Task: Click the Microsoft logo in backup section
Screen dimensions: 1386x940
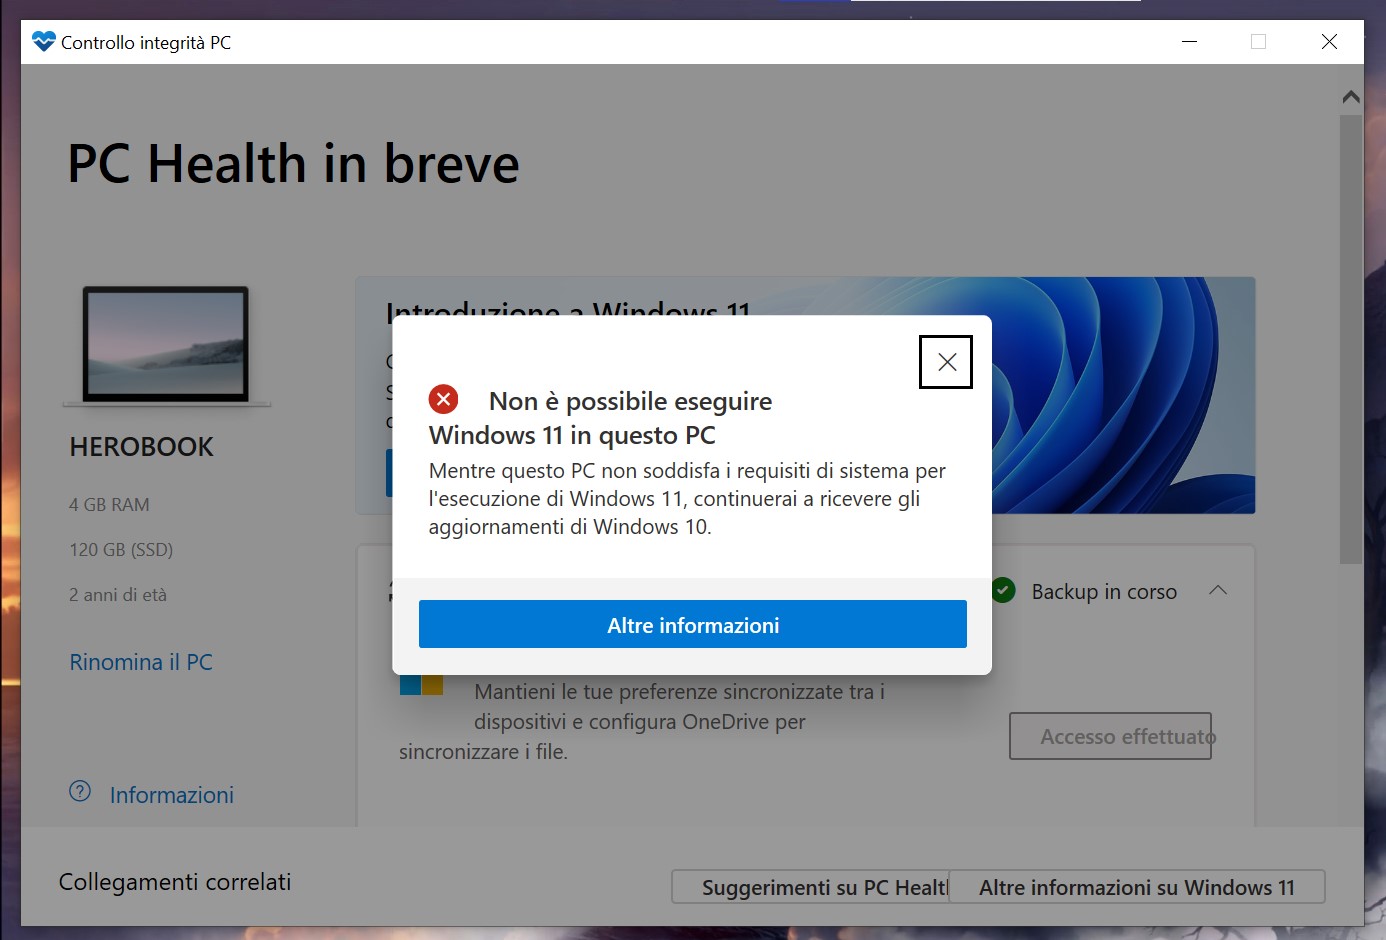Action: 421,685
